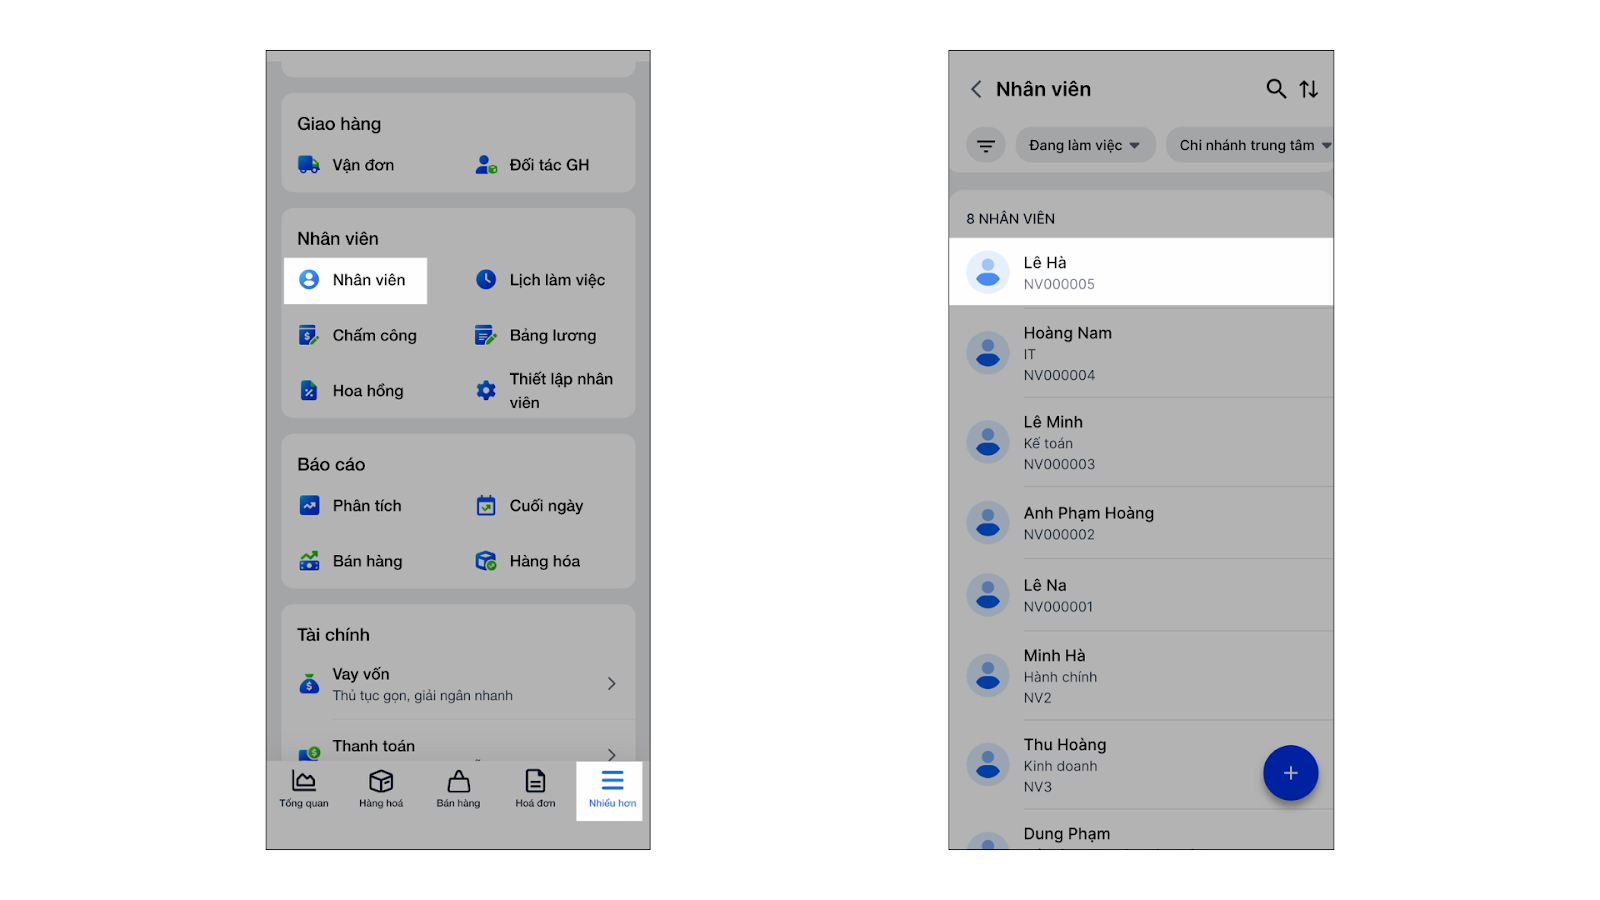Switch to Hoá đơn tab
The width and height of the screenshot is (1600, 900).
coord(535,789)
